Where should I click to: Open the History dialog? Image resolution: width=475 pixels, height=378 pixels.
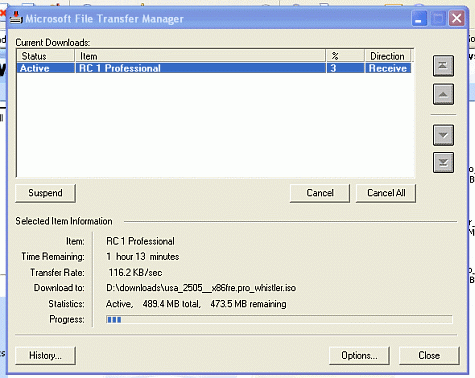[x=45, y=355]
